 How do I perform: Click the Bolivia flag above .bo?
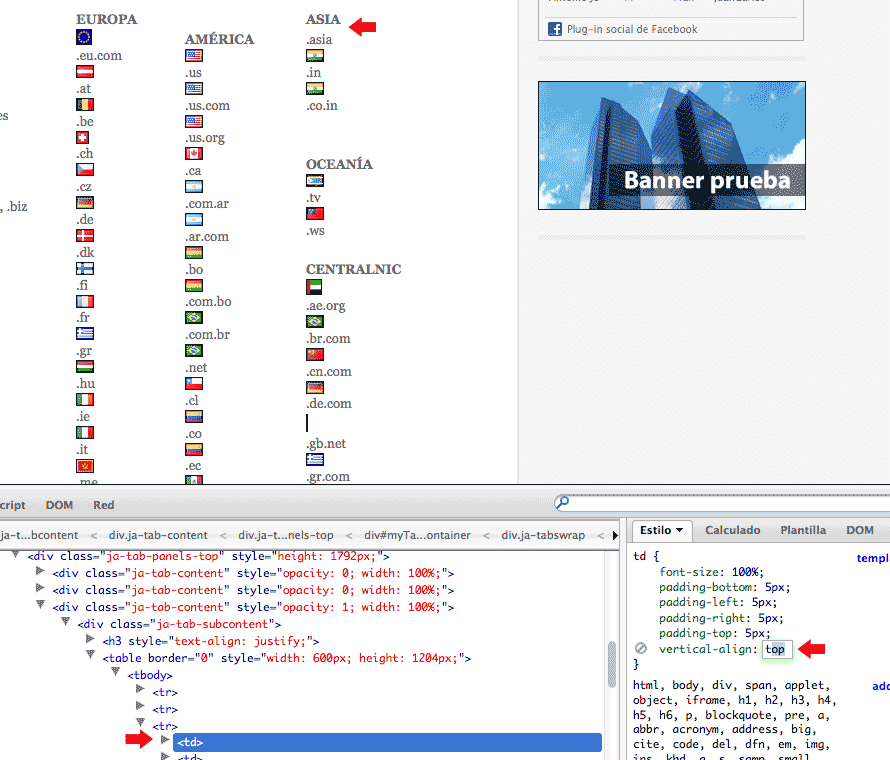point(194,253)
